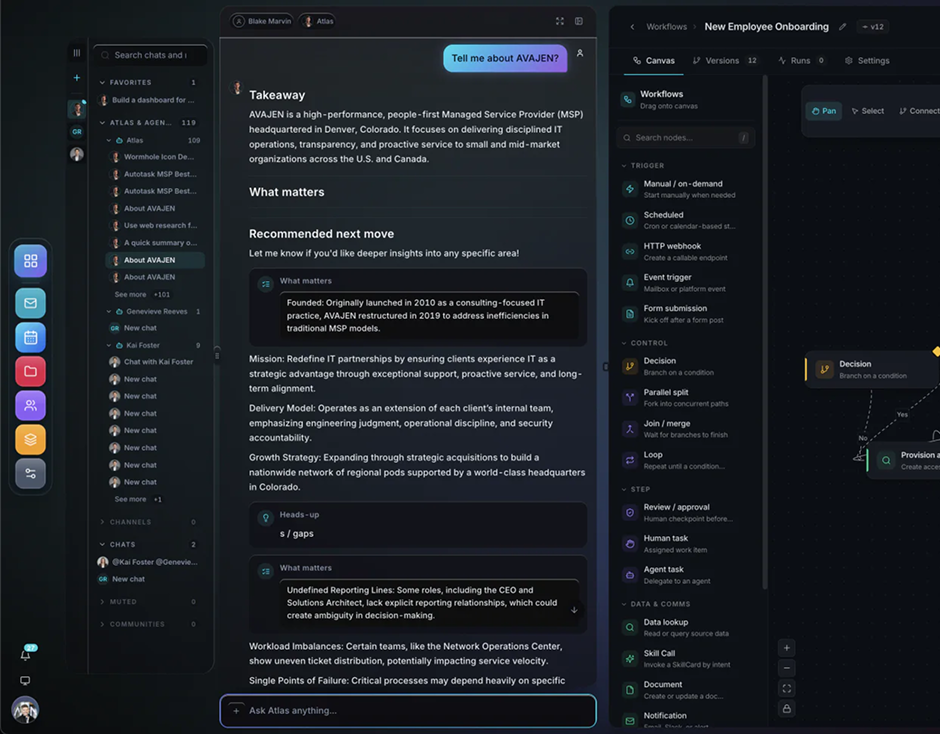Screen dimensions: 940x735
Task: Click See more +1 under Kai Foster
Action: (x=138, y=500)
